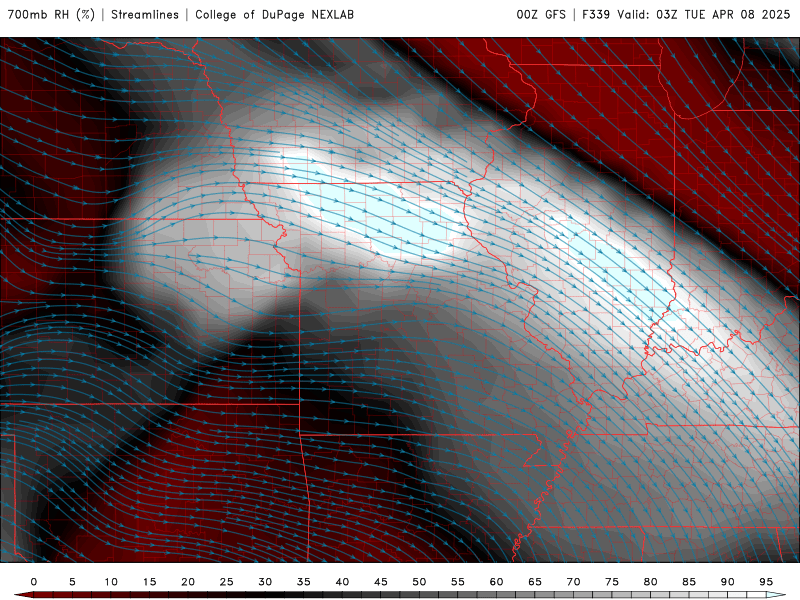
Task: Click the colorbar label "85"
Action: click(689, 582)
